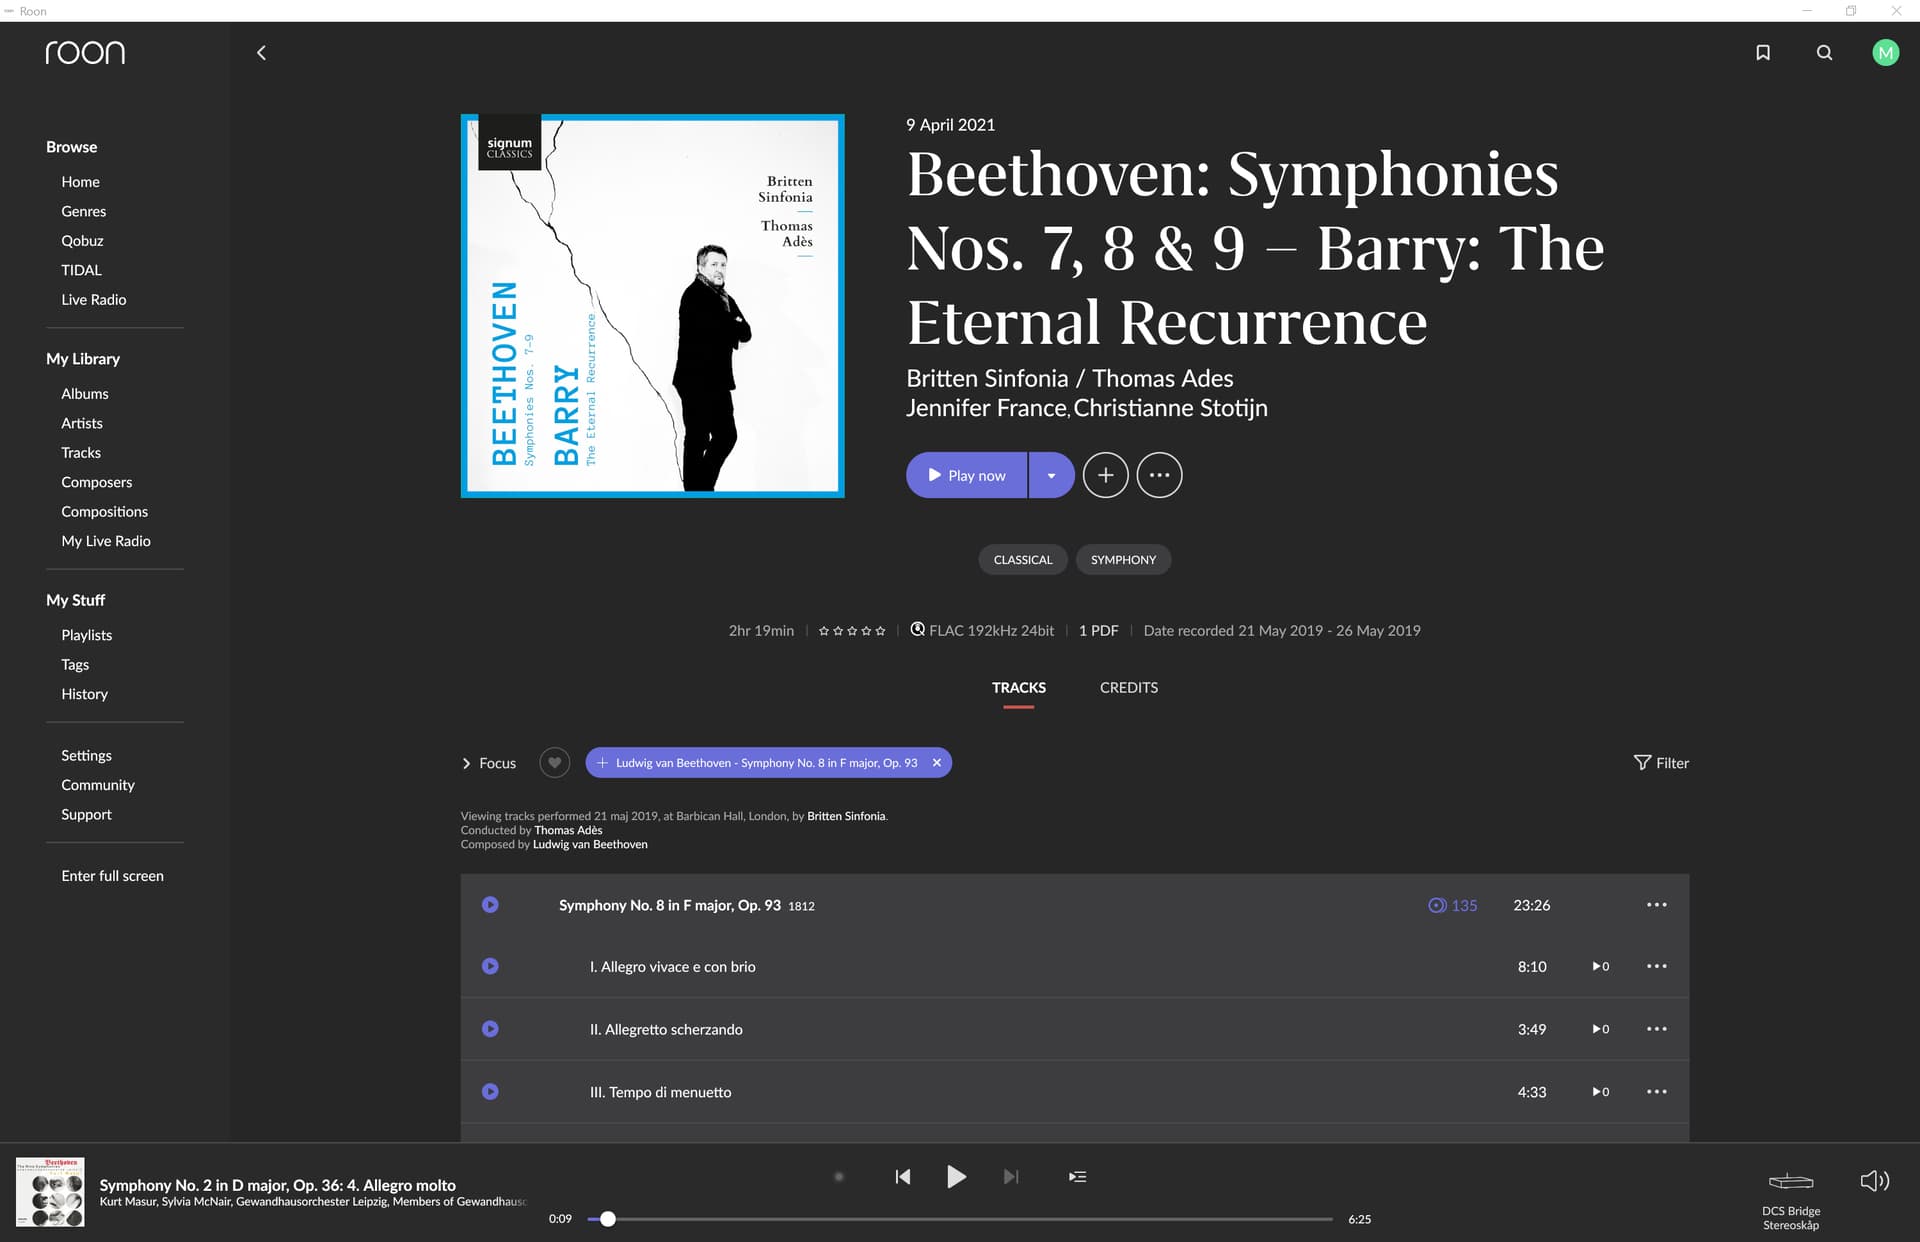Screen dimensions: 1920x1242
Task: Open Playlists in My Stuff
Action: tap(86, 635)
